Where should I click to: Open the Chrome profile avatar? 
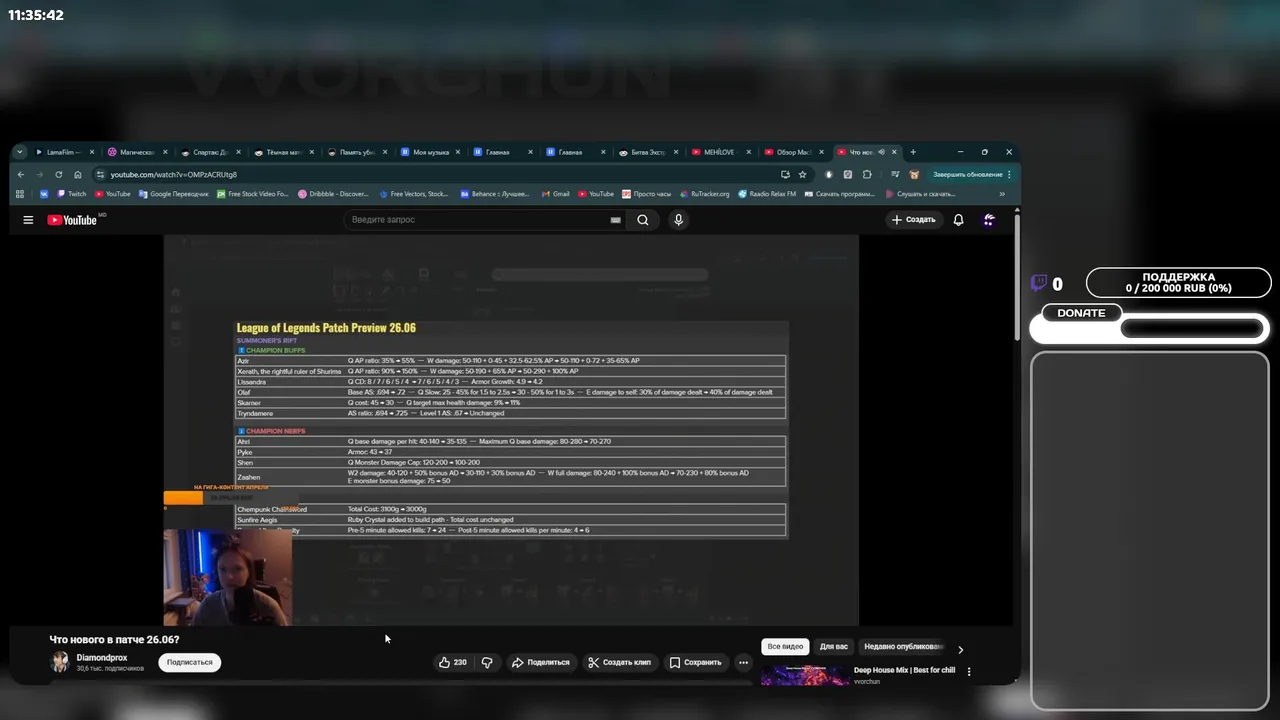click(x=913, y=174)
